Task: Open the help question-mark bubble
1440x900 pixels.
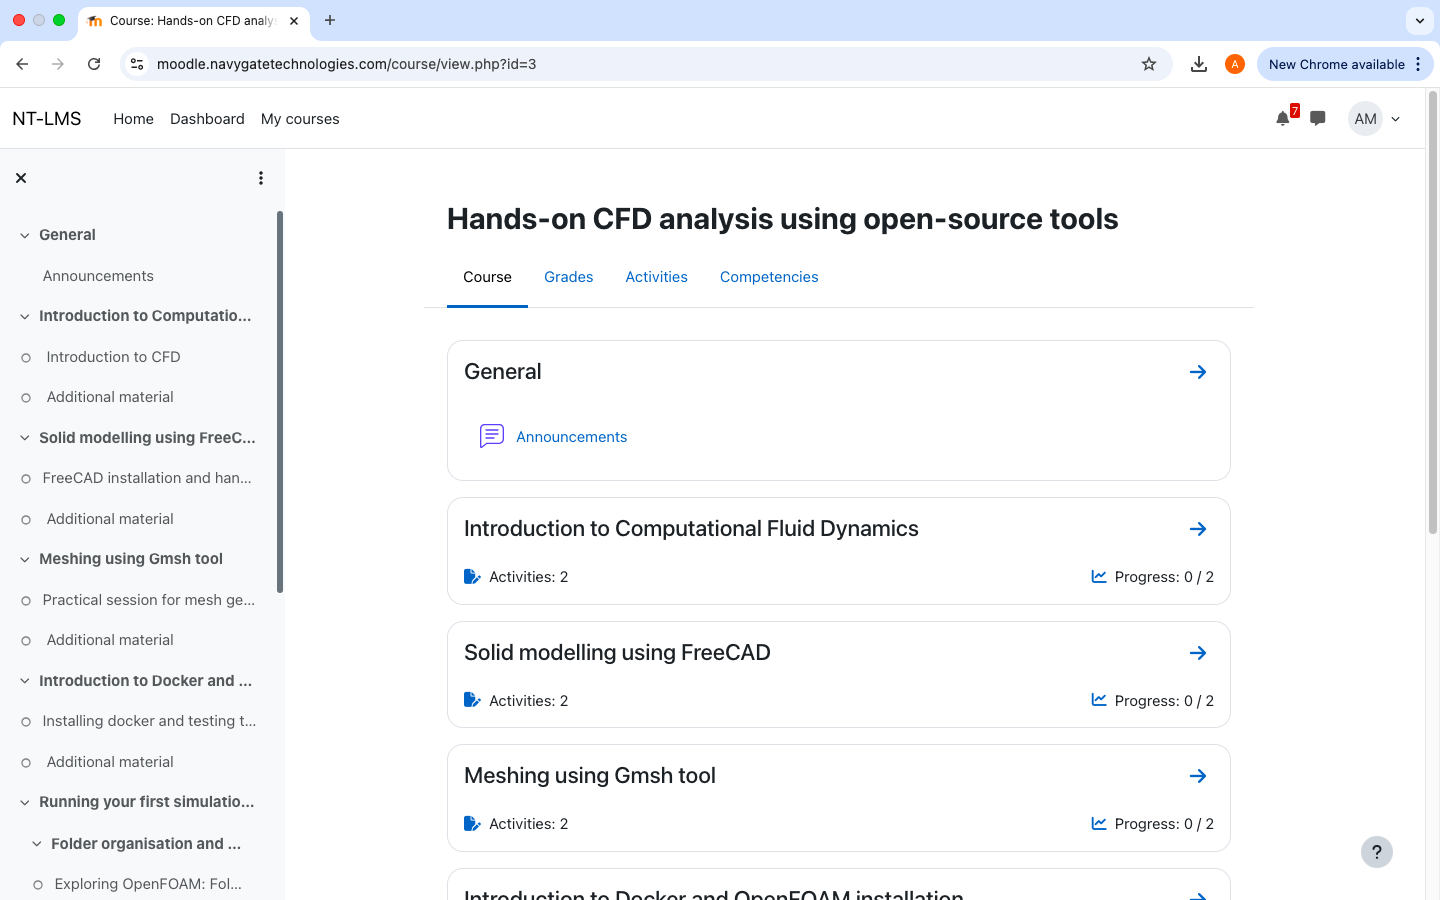Action: pyautogui.click(x=1377, y=852)
